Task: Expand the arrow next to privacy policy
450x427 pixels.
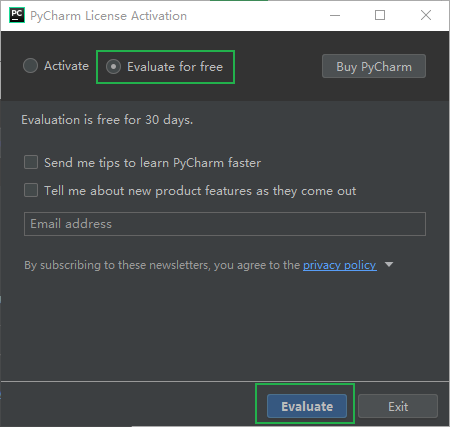Action: point(389,265)
